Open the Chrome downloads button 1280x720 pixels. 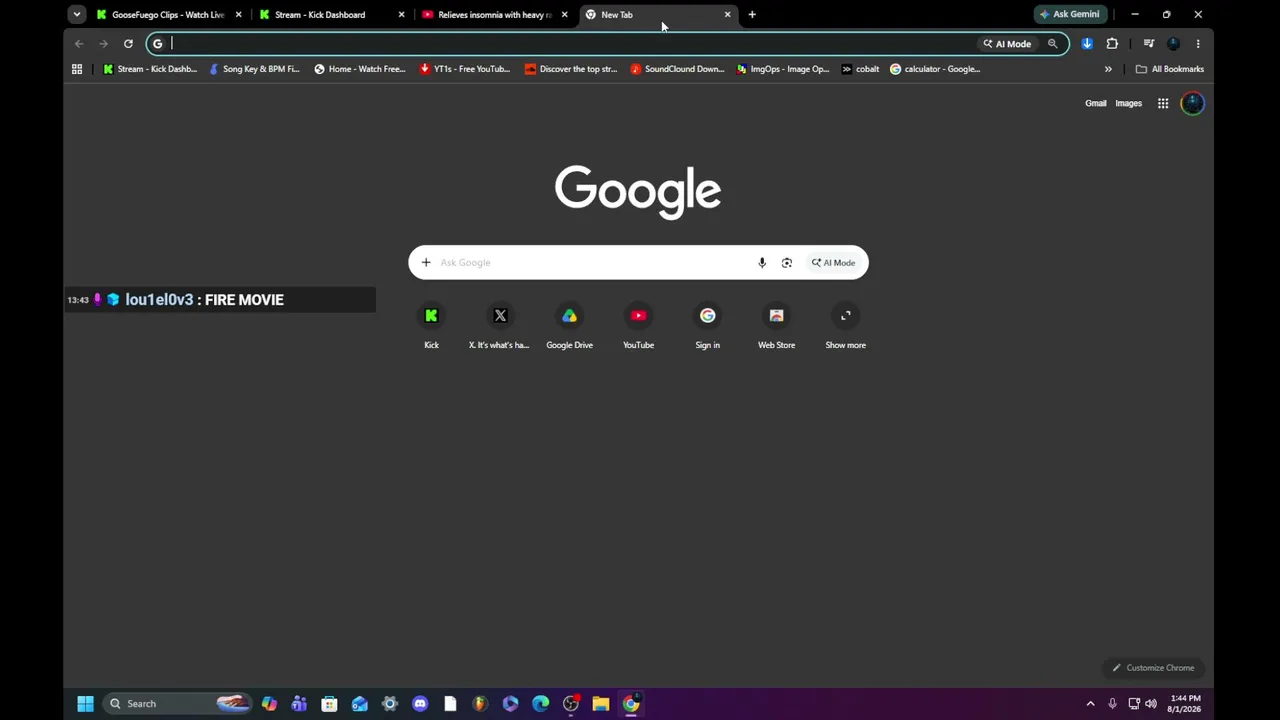(1087, 44)
